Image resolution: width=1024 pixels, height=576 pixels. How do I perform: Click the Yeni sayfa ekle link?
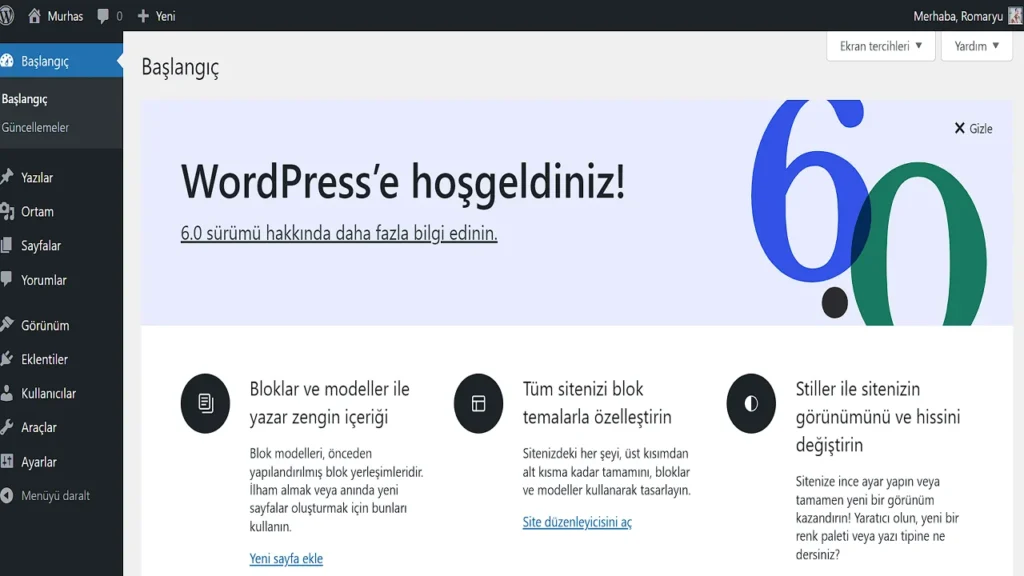pos(286,559)
